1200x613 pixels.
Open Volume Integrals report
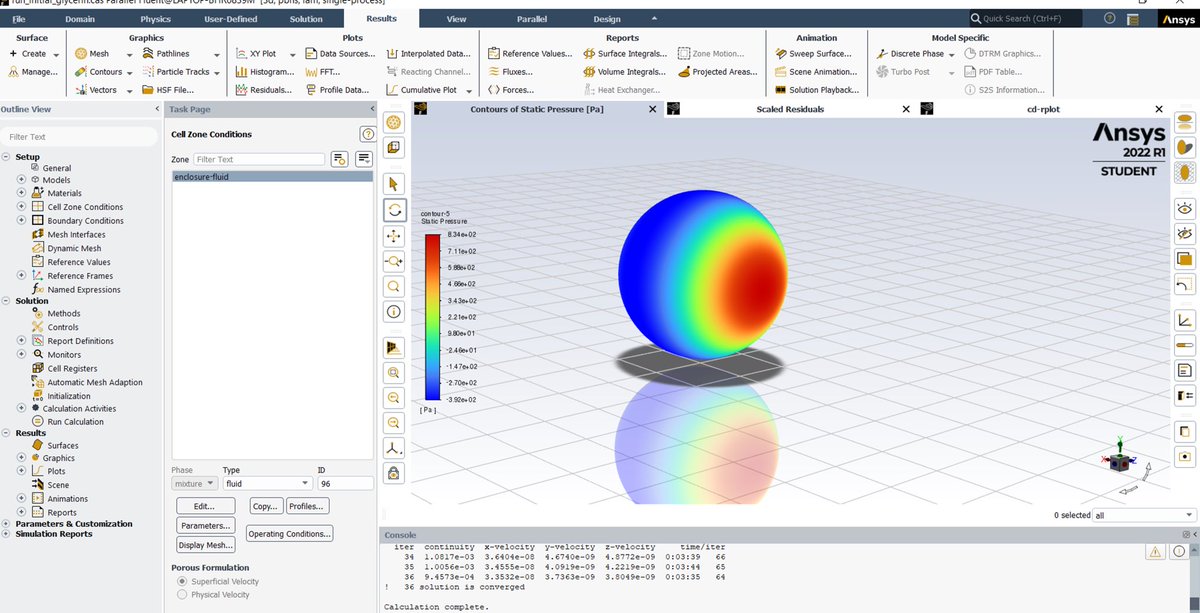pyautogui.click(x=624, y=72)
